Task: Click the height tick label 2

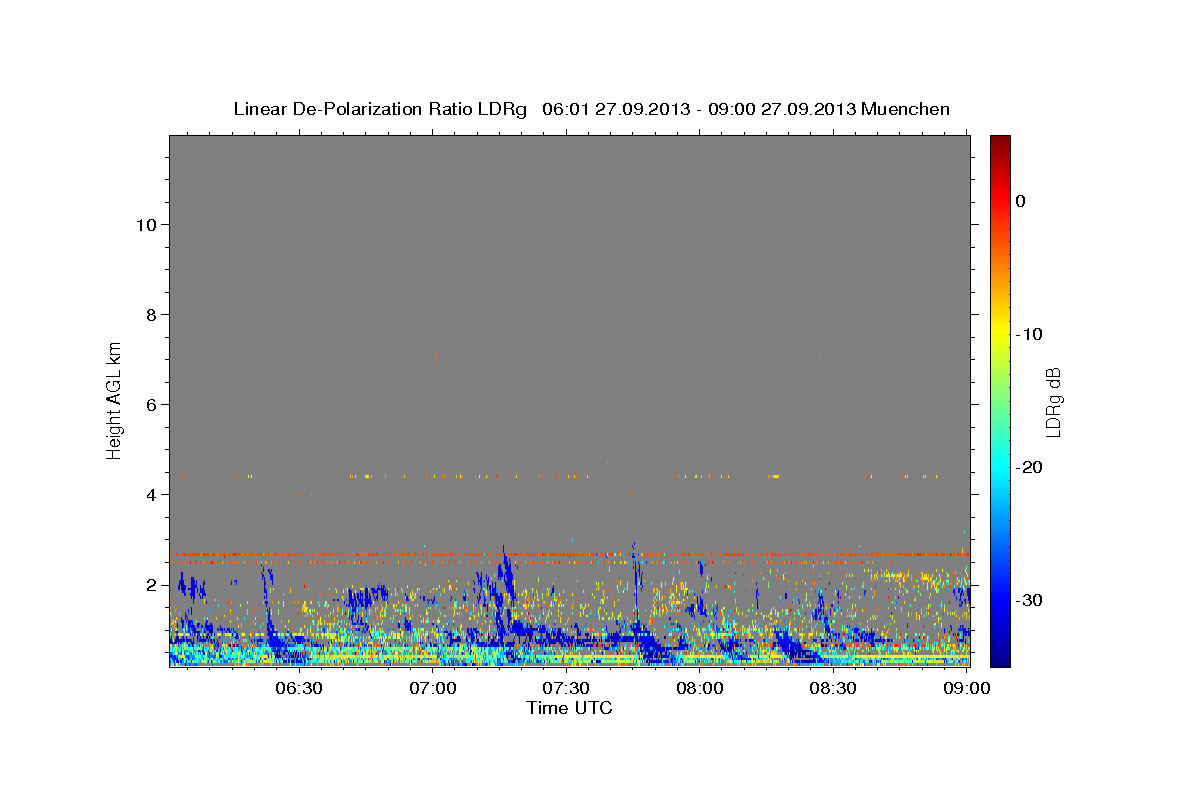Action: pos(152,585)
